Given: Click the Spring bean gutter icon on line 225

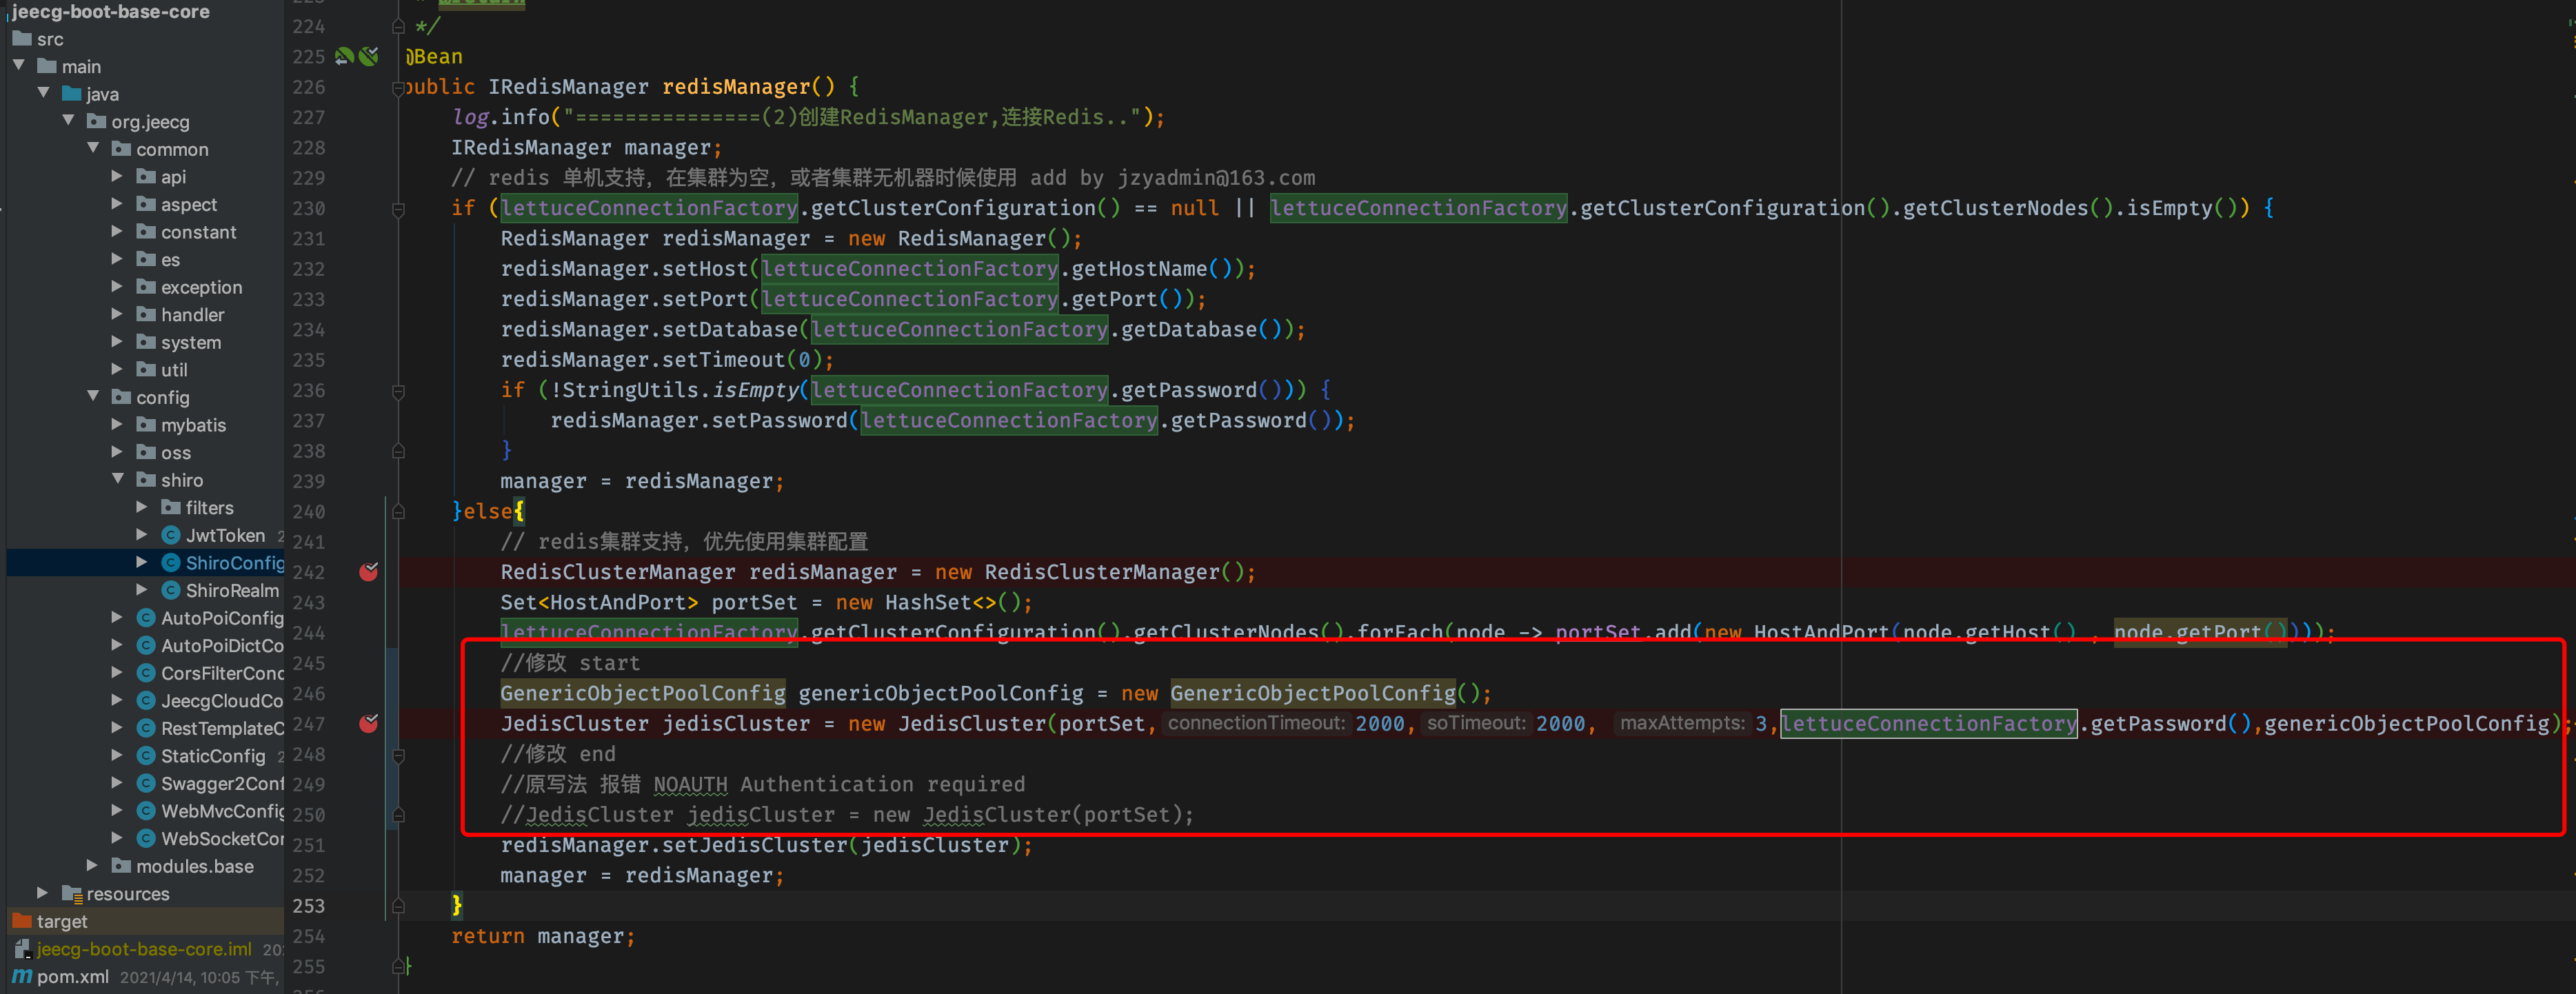Looking at the screenshot, I should 345,56.
